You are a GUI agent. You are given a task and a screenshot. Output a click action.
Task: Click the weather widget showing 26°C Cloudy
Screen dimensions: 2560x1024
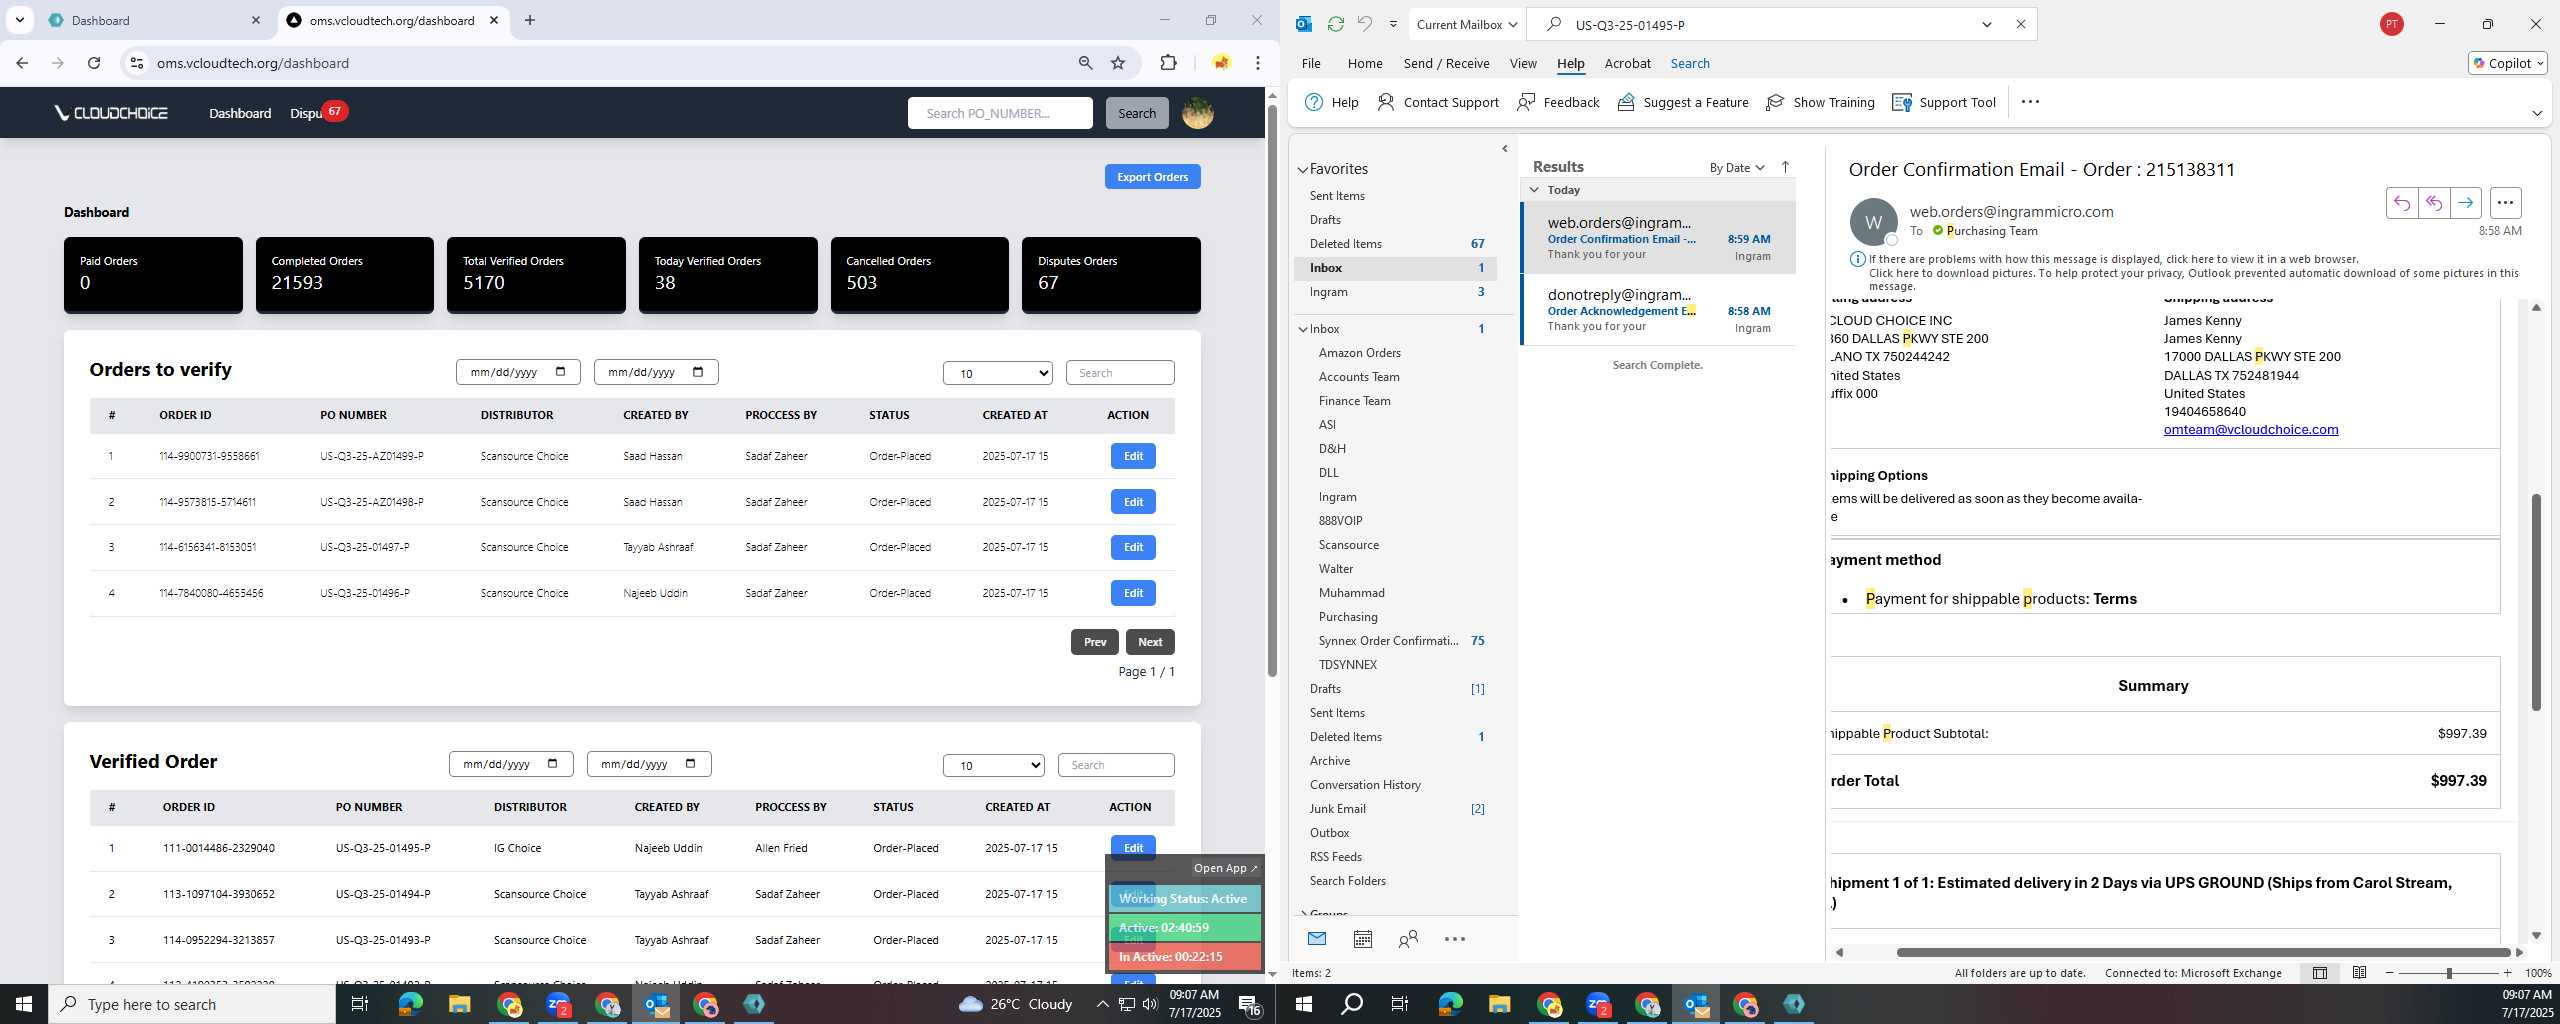1015,1004
